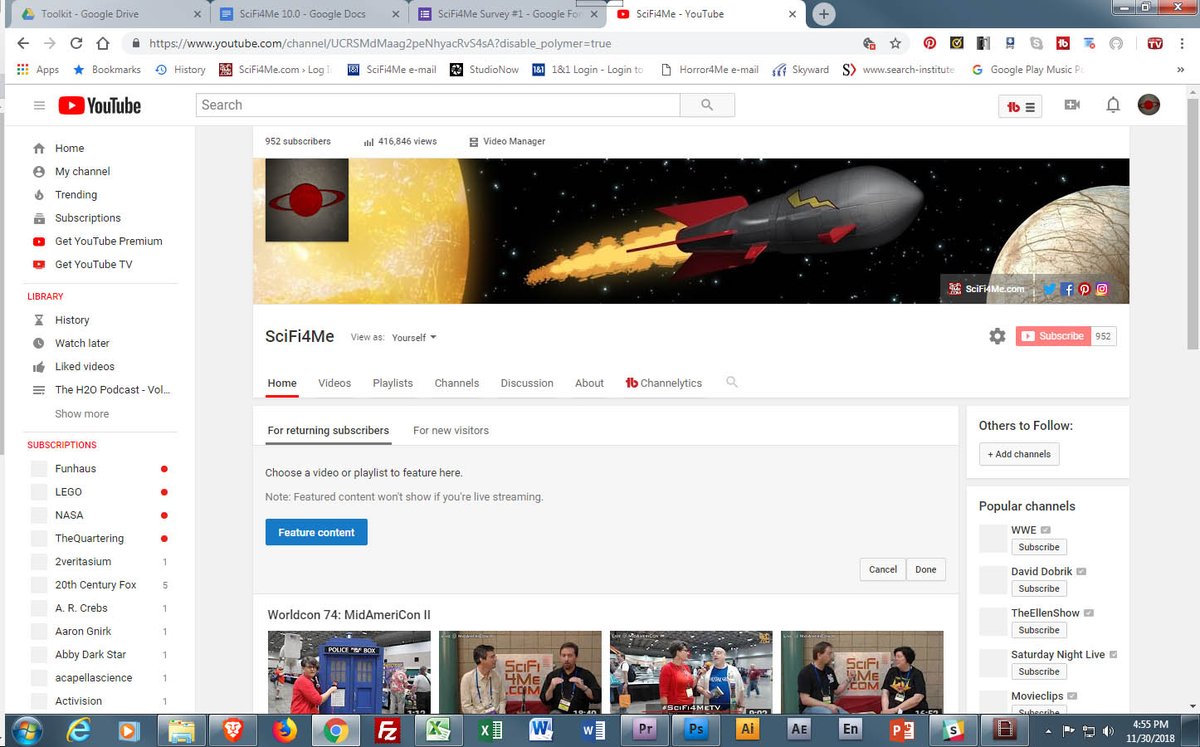Click the search magnifier button
Screen dimensions: 1200x747
[707, 105]
